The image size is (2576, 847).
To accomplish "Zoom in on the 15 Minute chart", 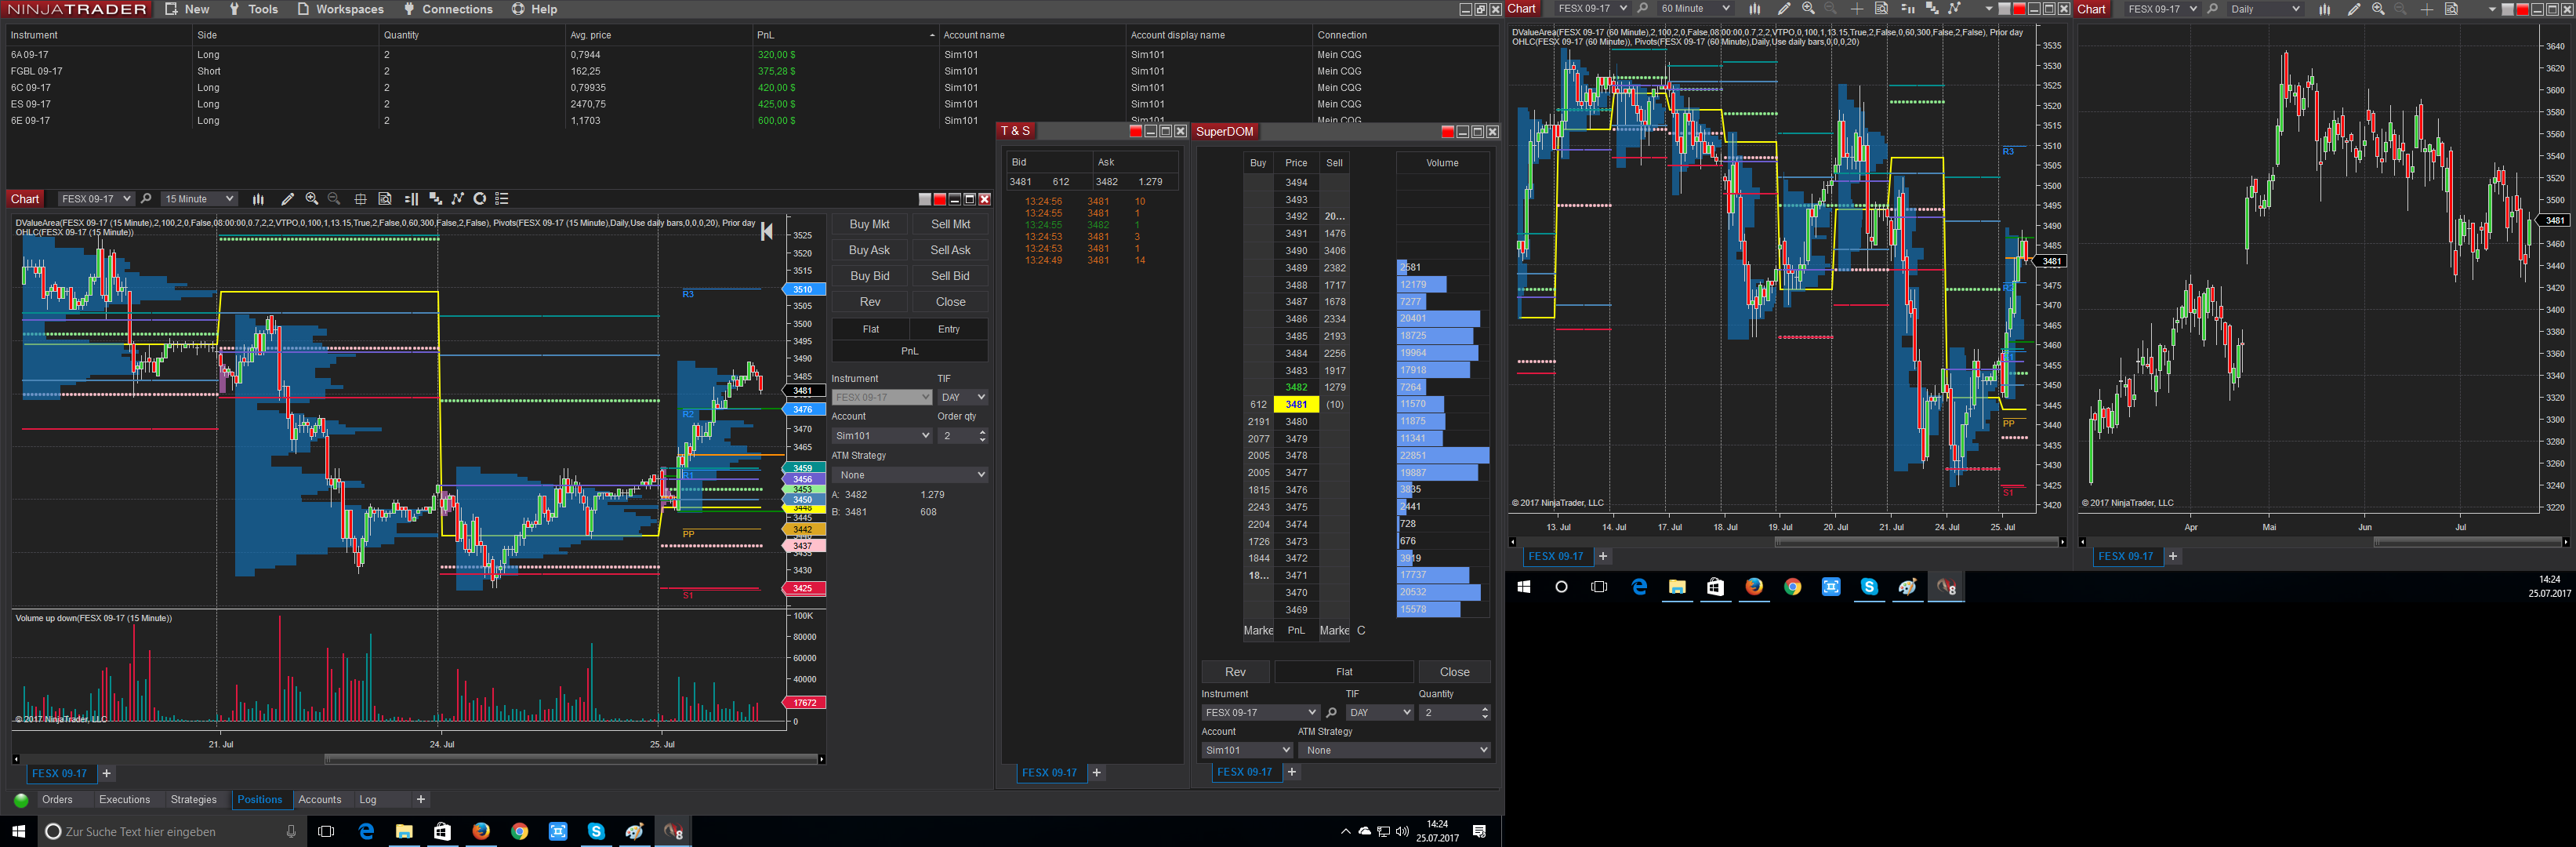I will click(312, 199).
